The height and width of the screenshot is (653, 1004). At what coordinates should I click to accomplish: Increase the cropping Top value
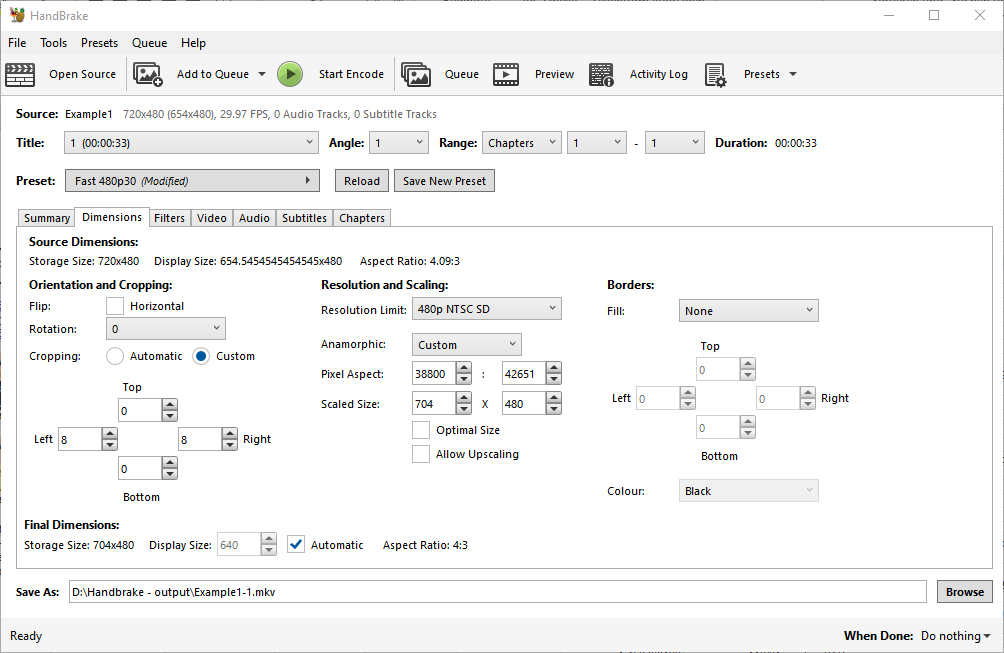pyautogui.click(x=170, y=405)
